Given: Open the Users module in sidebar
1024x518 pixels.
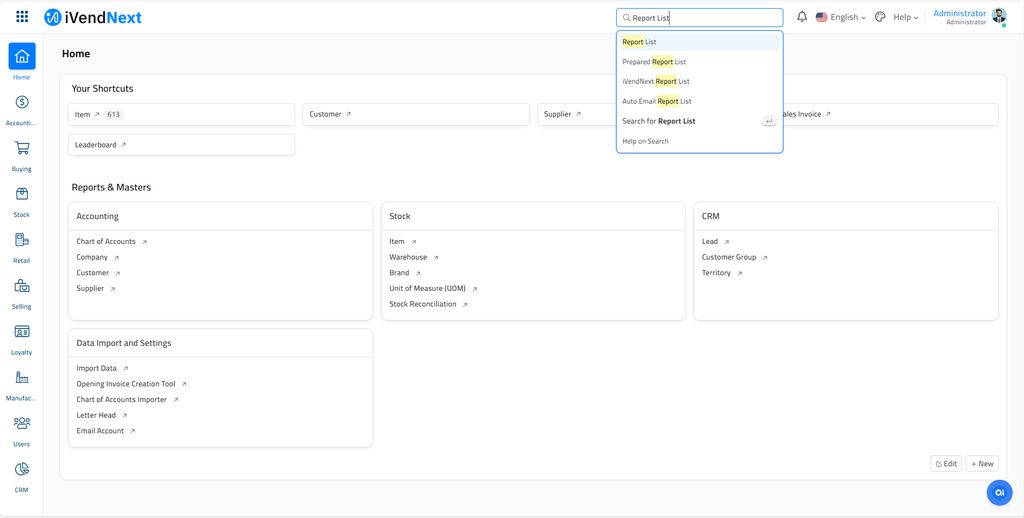Looking at the screenshot, I should 22,430.
